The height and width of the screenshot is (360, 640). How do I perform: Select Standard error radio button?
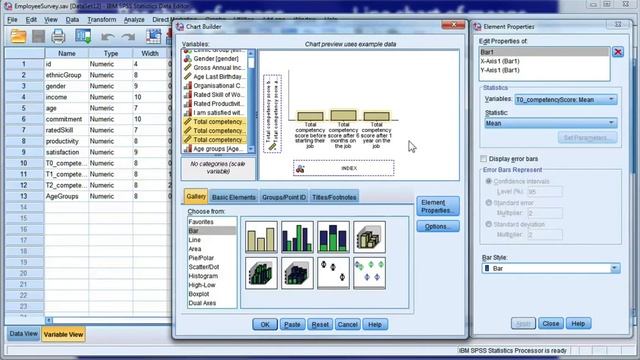[x=489, y=203]
